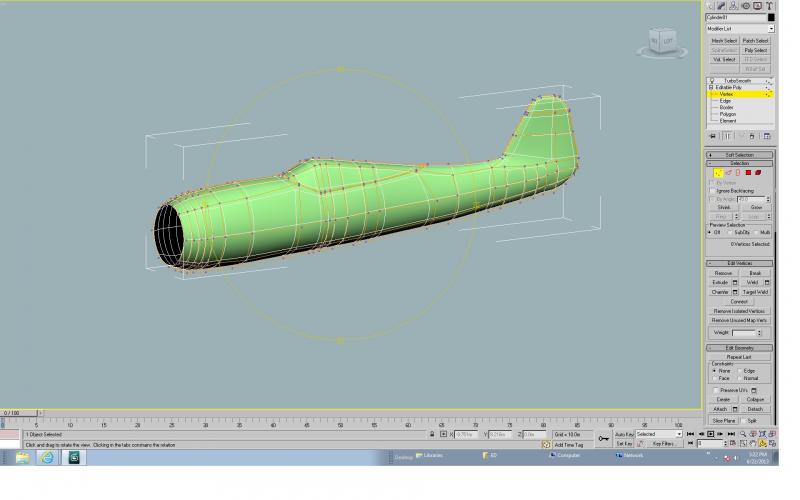Select TurboSmooth in the modifier stack
The image size is (800, 500).
coord(737,81)
